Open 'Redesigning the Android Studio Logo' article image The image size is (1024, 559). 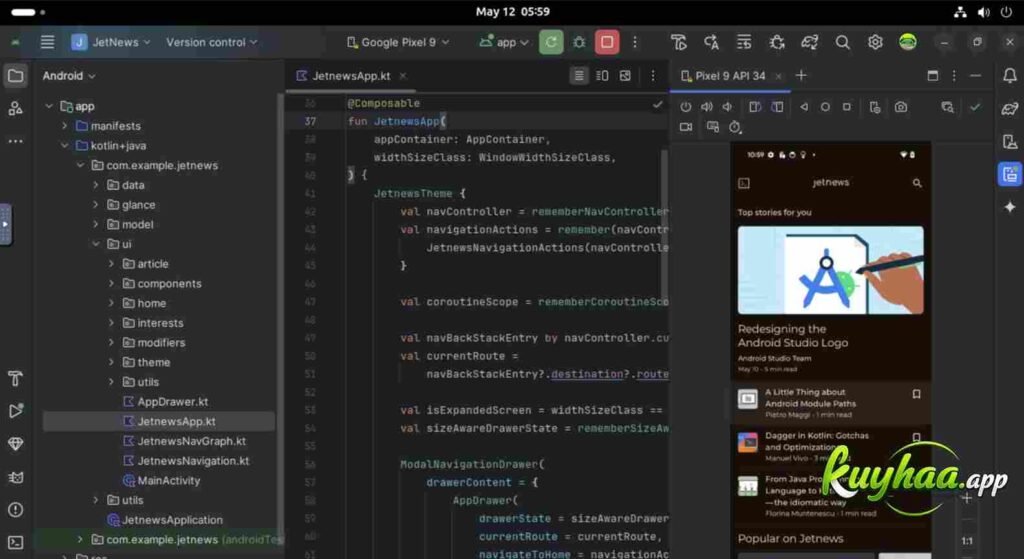[x=830, y=270]
